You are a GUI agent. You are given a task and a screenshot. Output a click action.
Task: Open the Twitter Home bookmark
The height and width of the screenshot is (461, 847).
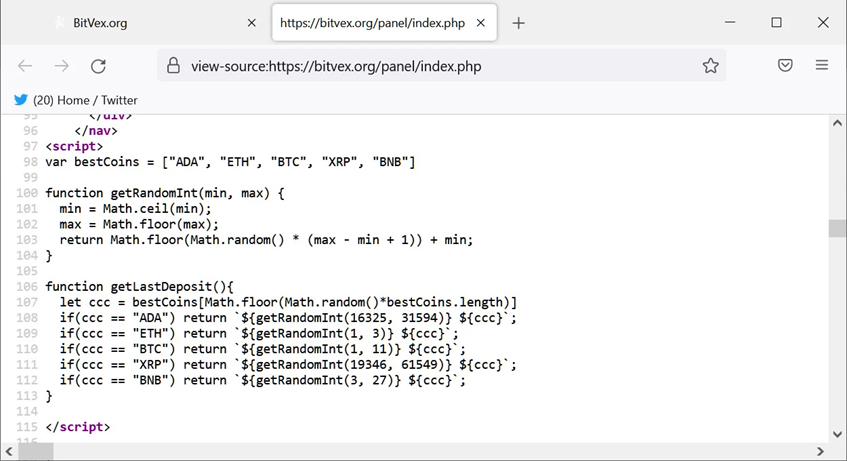(75, 100)
